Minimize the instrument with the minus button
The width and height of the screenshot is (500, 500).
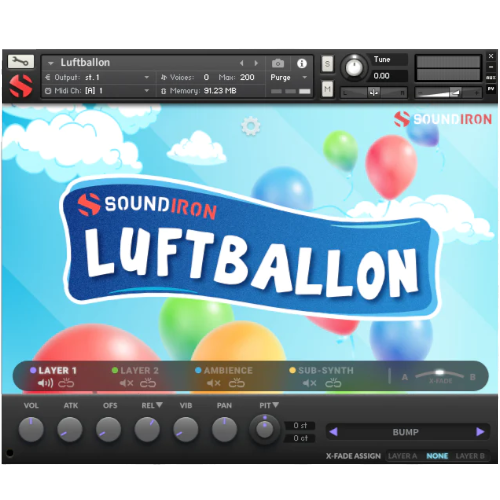pyautogui.click(x=491, y=67)
